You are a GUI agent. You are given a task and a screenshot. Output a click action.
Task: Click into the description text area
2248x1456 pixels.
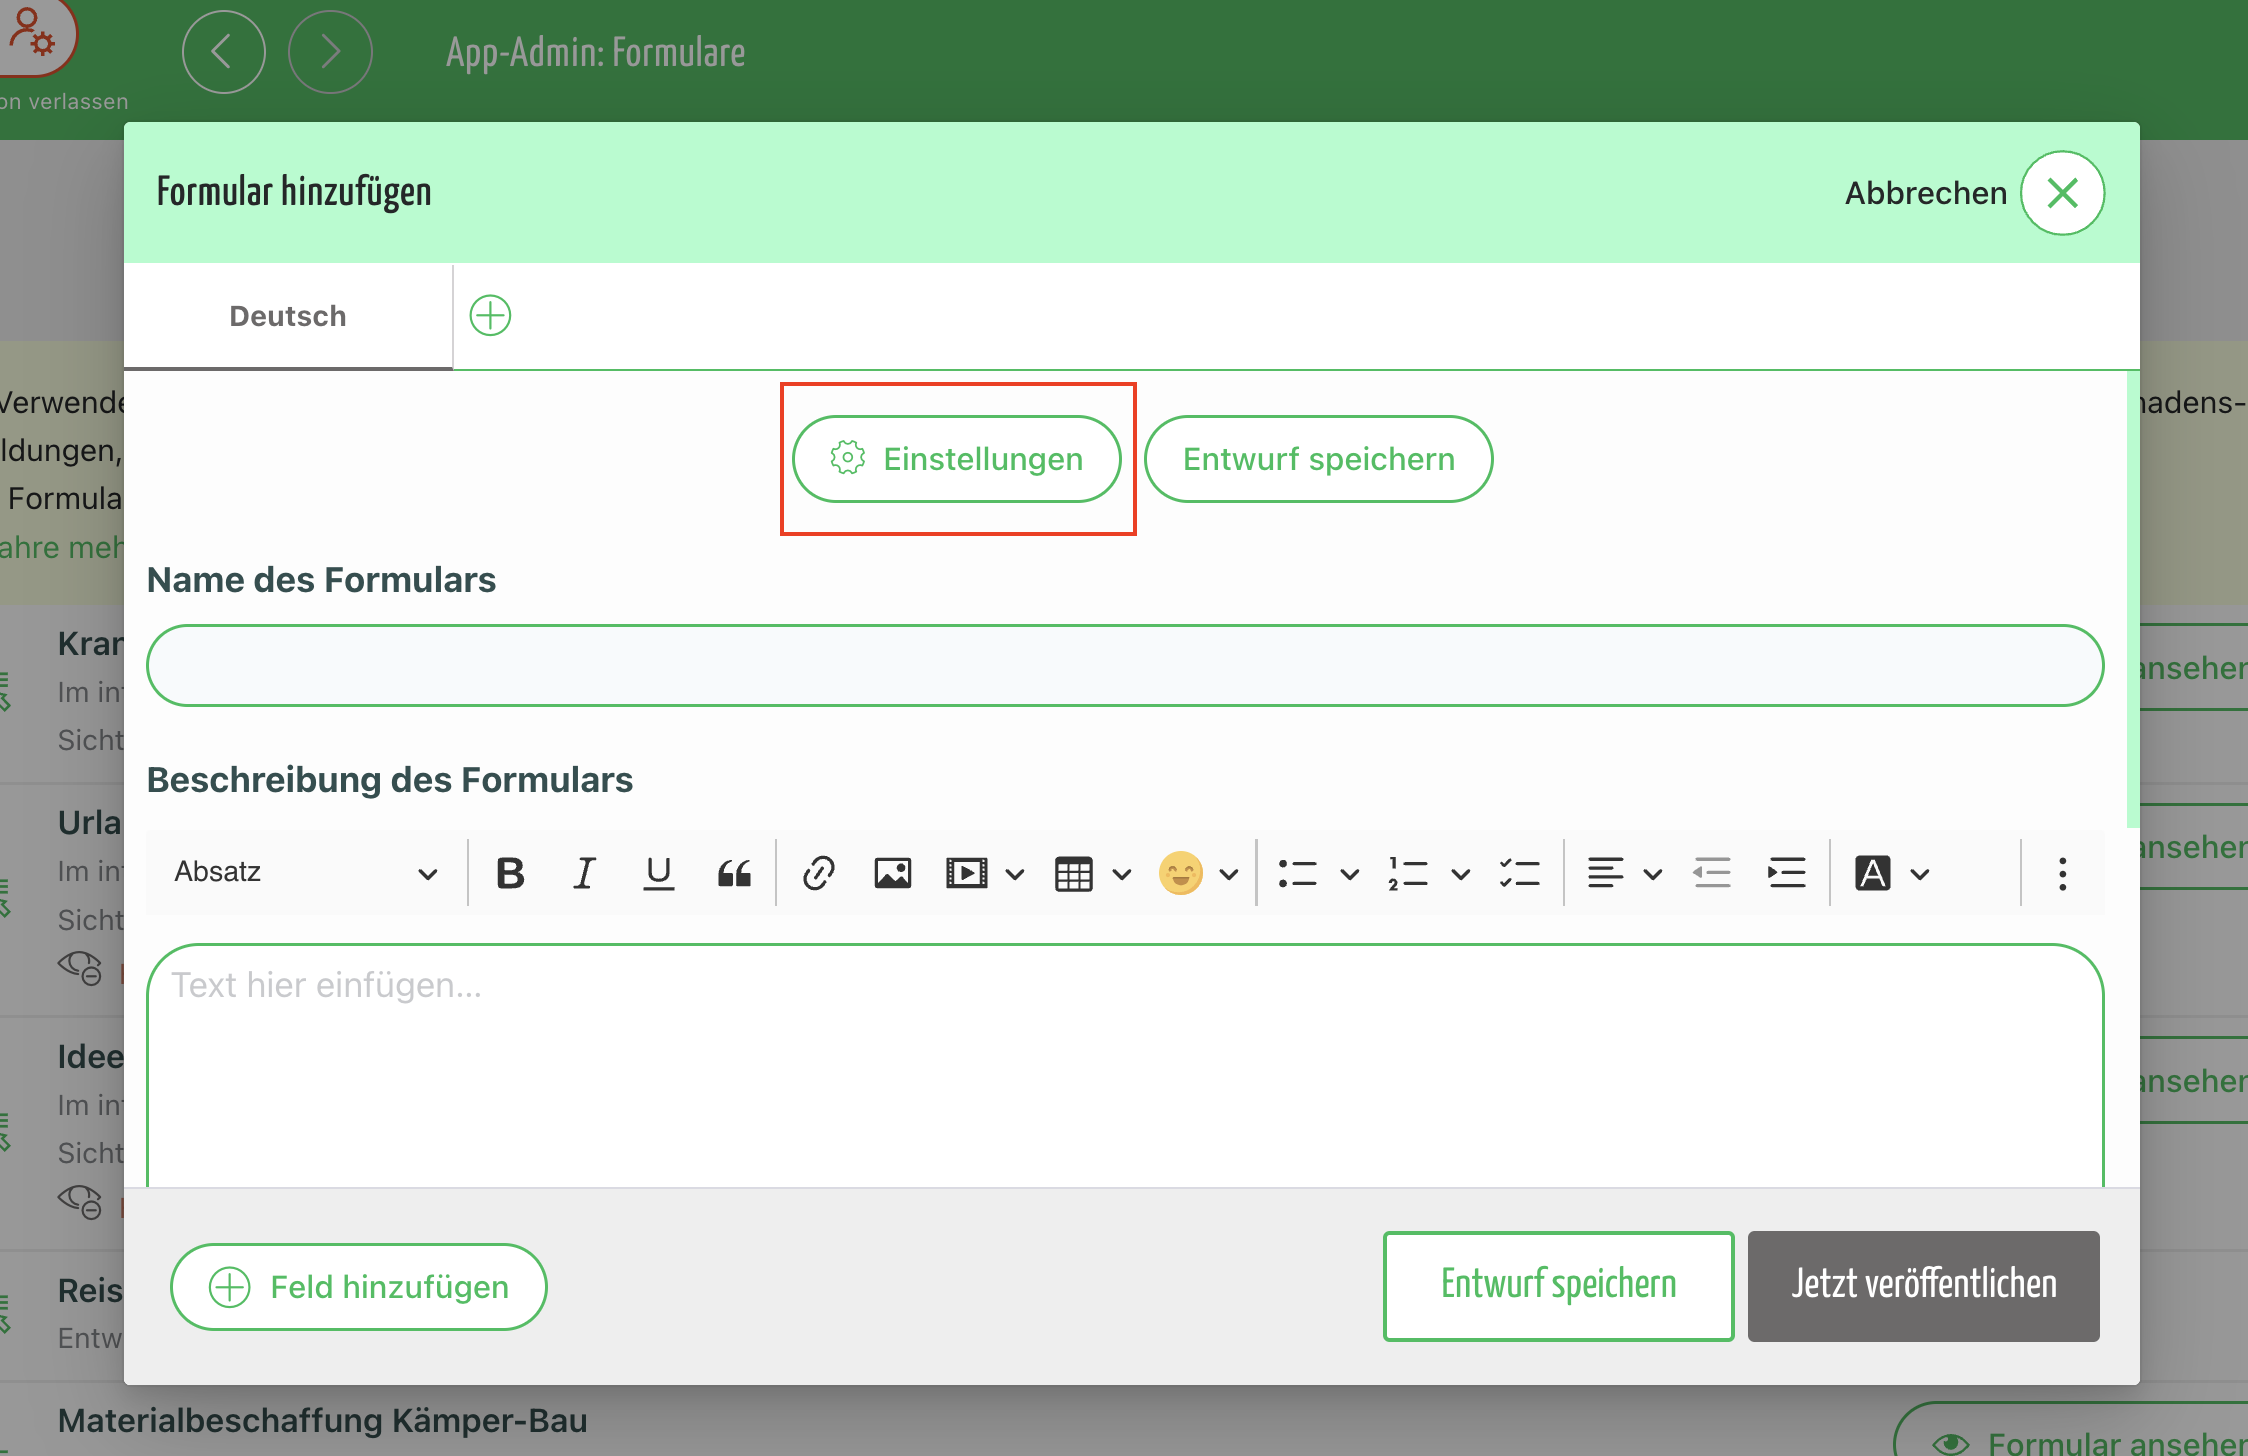click(1125, 1065)
